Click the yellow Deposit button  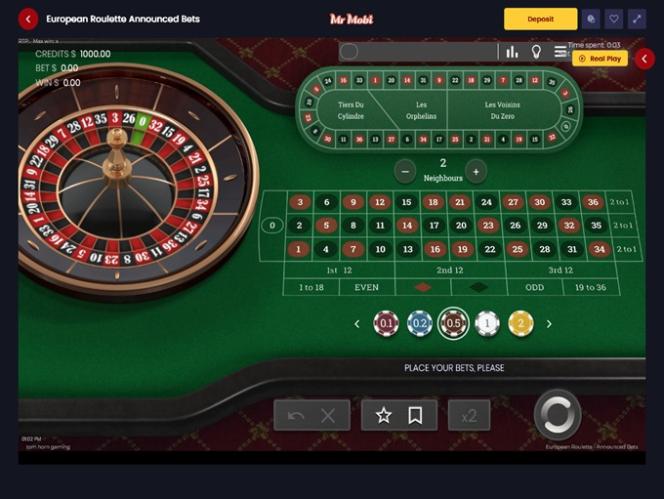540,19
